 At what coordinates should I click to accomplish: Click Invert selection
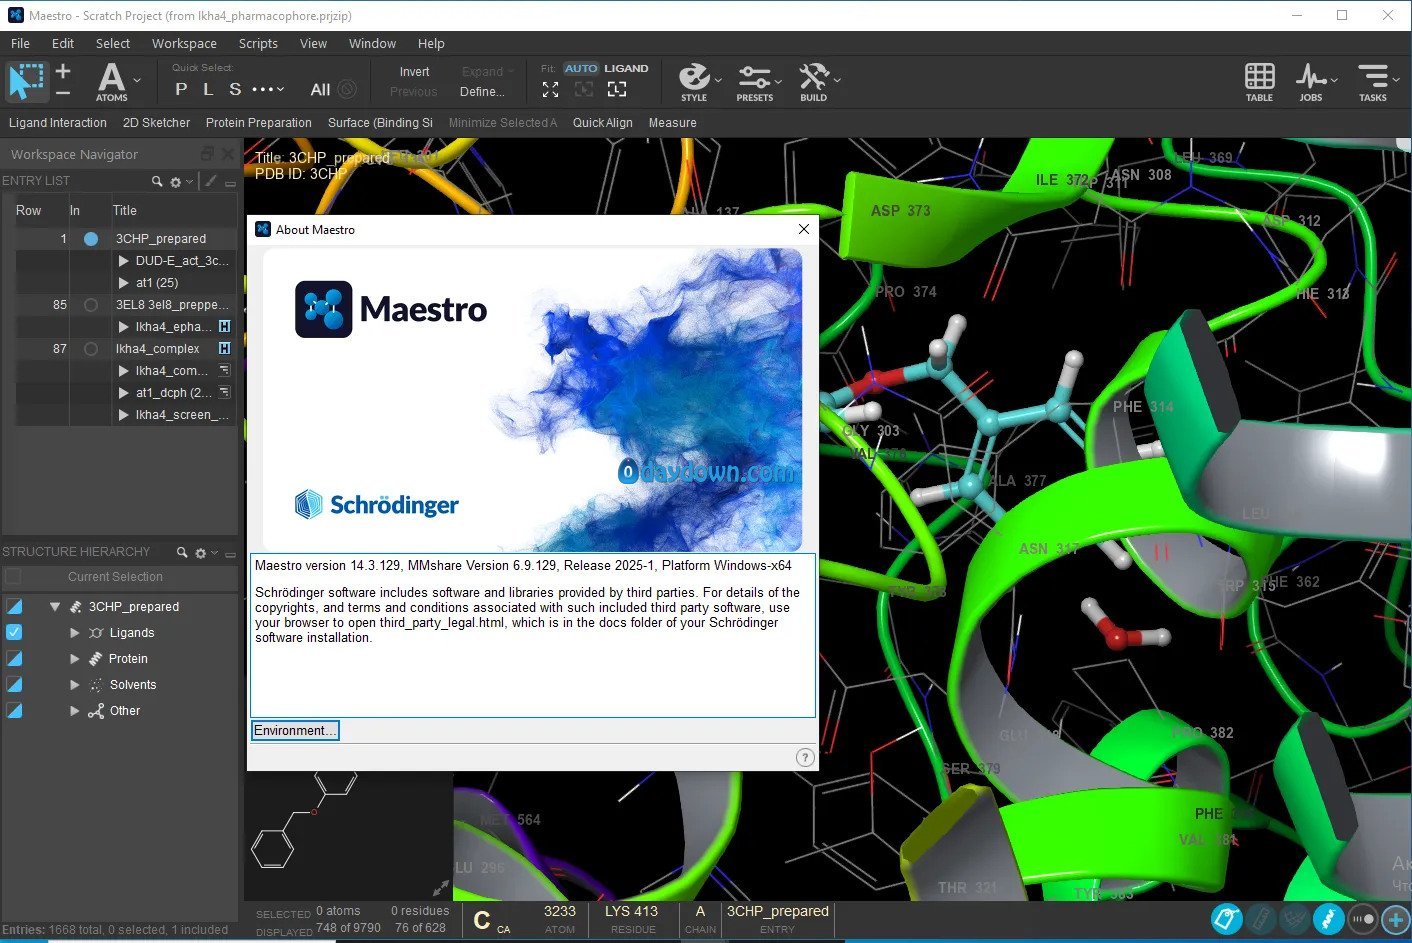[x=414, y=72]
